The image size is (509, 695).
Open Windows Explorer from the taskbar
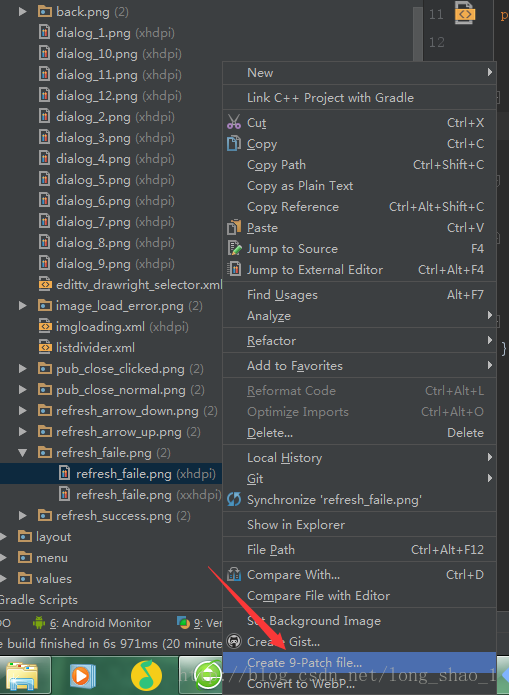(22, 676)
